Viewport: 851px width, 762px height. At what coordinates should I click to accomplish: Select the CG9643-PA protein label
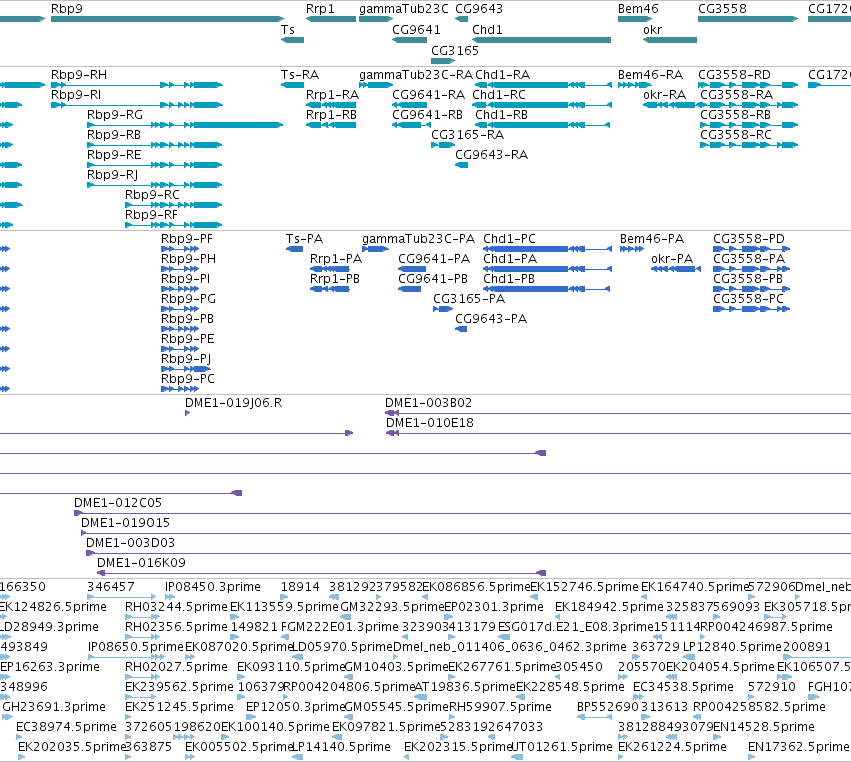point(491,318)
